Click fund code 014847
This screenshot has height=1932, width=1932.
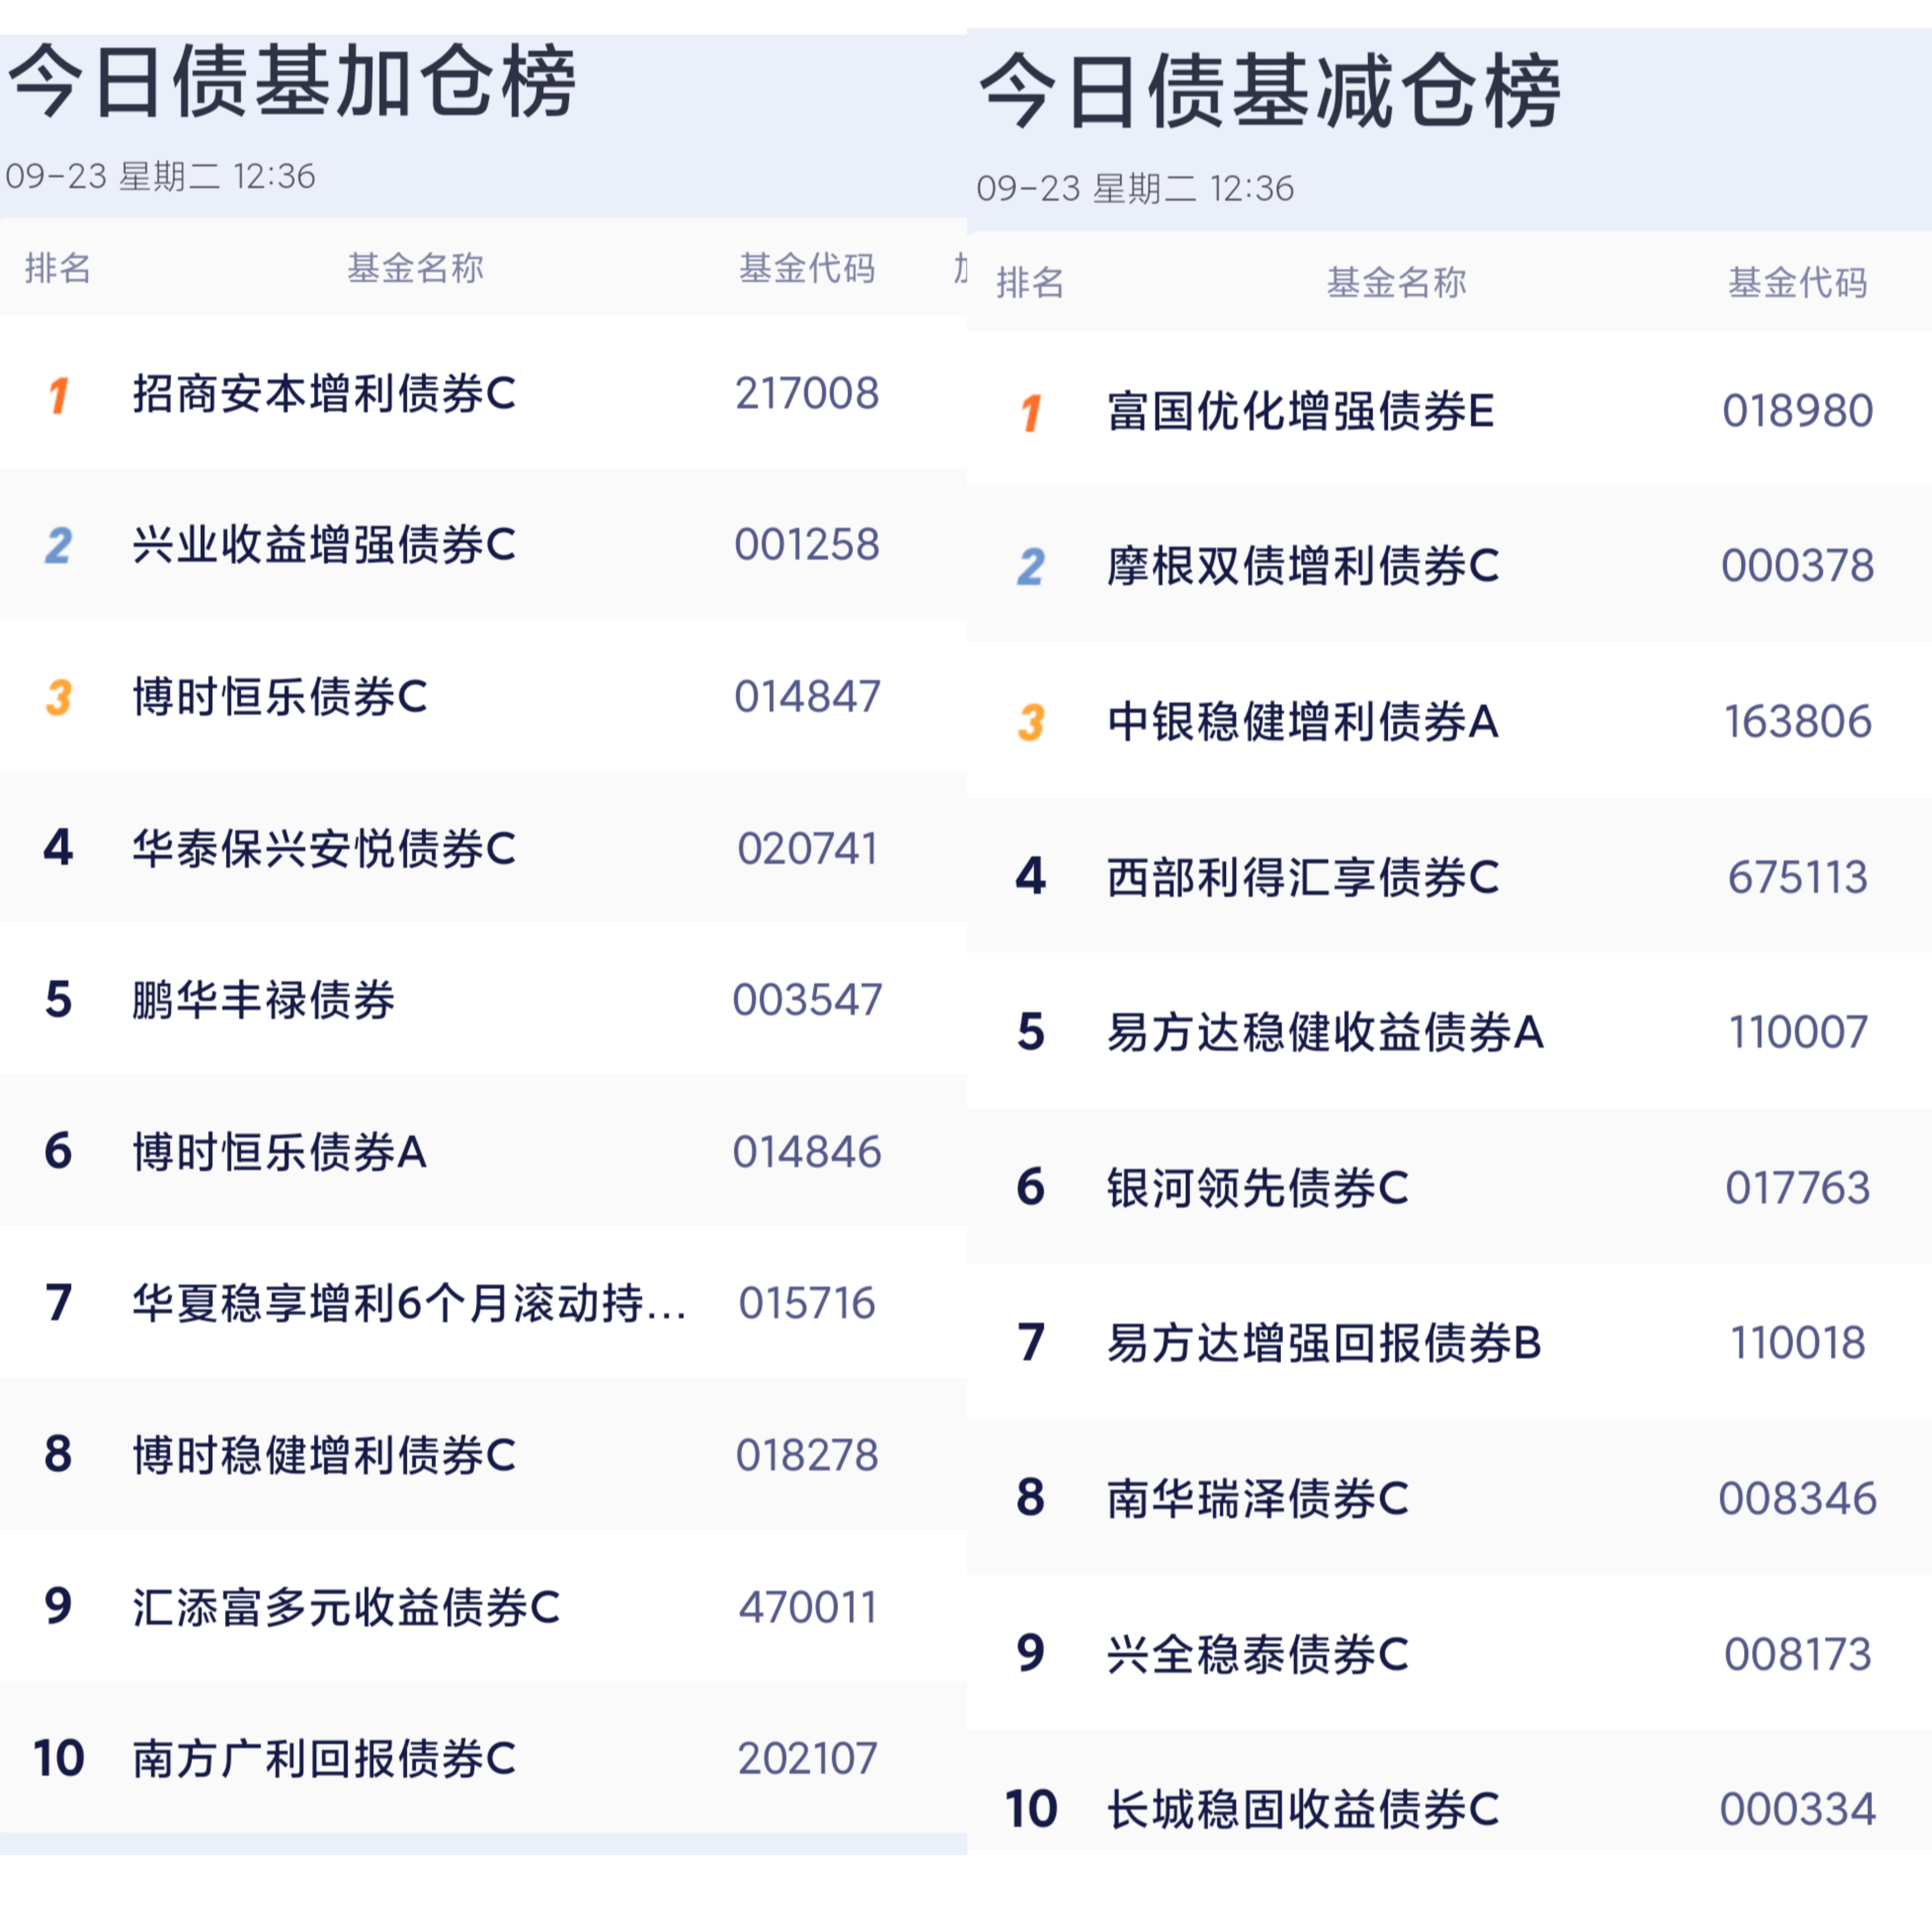coord(807,697)
